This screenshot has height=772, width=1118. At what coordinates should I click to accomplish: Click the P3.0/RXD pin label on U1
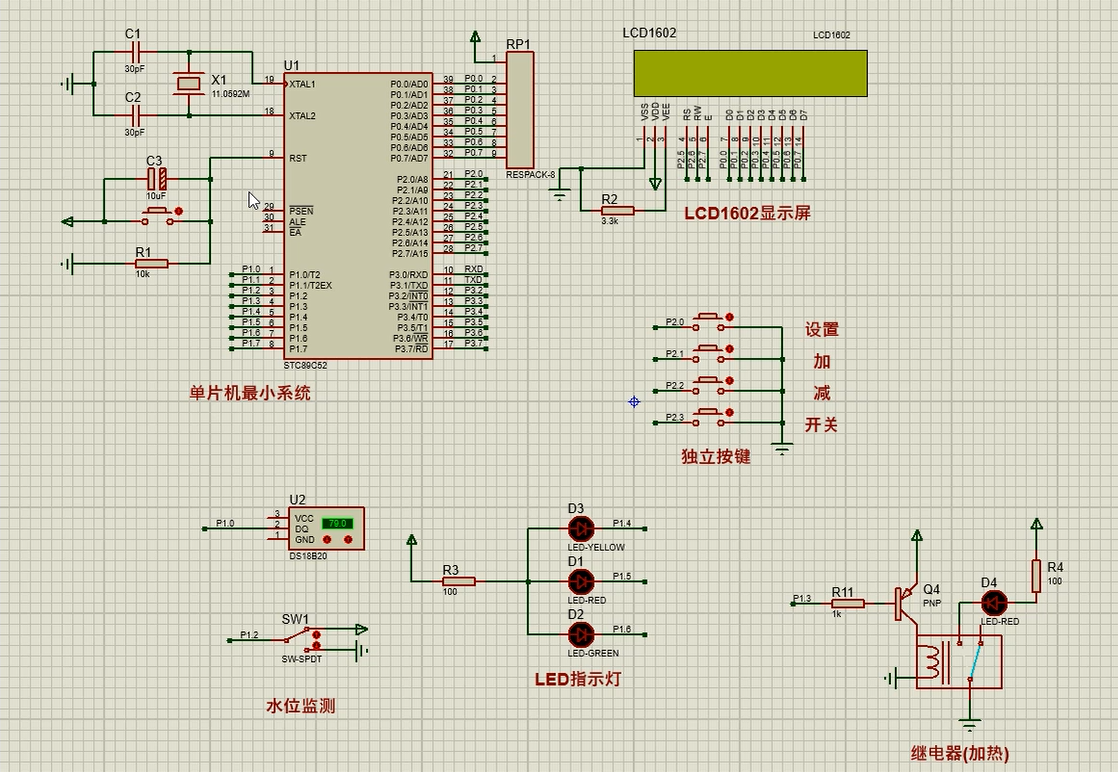409,274
